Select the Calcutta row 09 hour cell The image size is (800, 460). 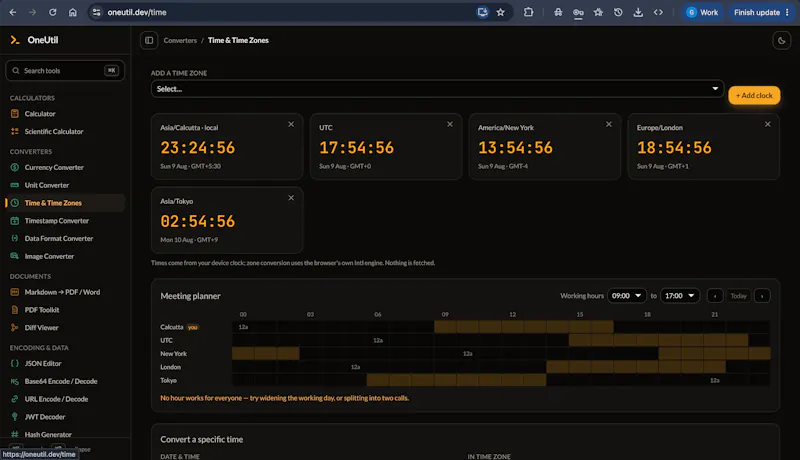click(x=445, y=327)
